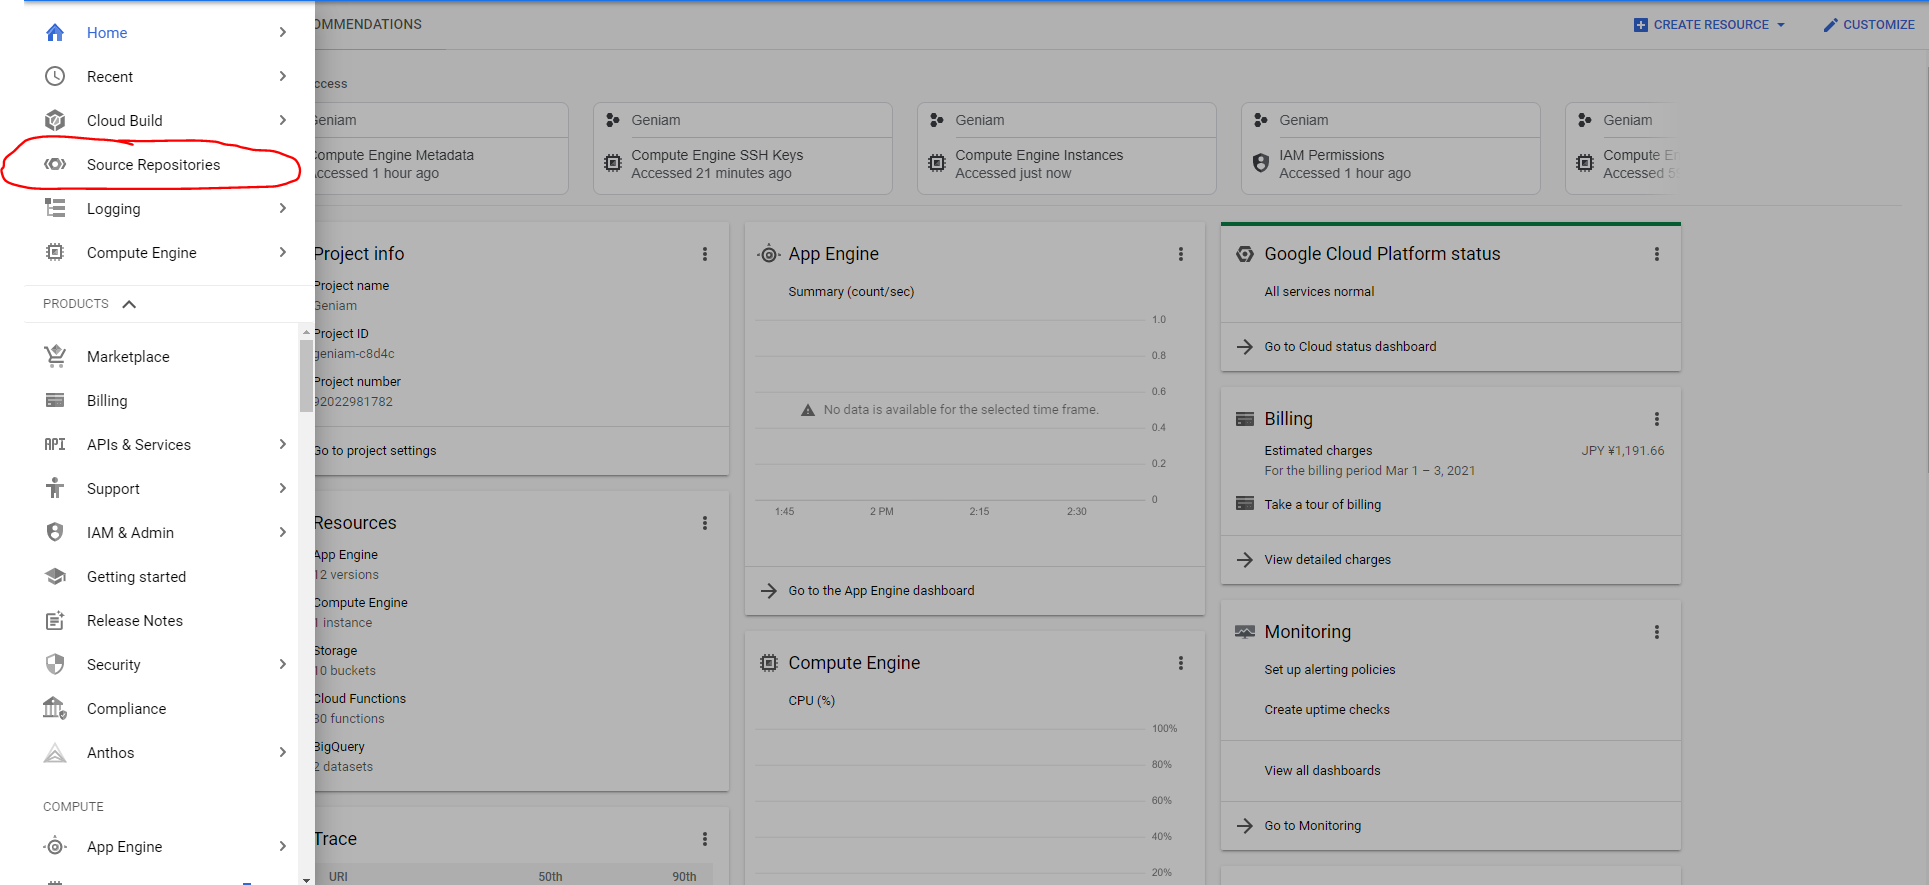Click View all dashboards link
1929x885 pixels.
[x=1322, y=771]
